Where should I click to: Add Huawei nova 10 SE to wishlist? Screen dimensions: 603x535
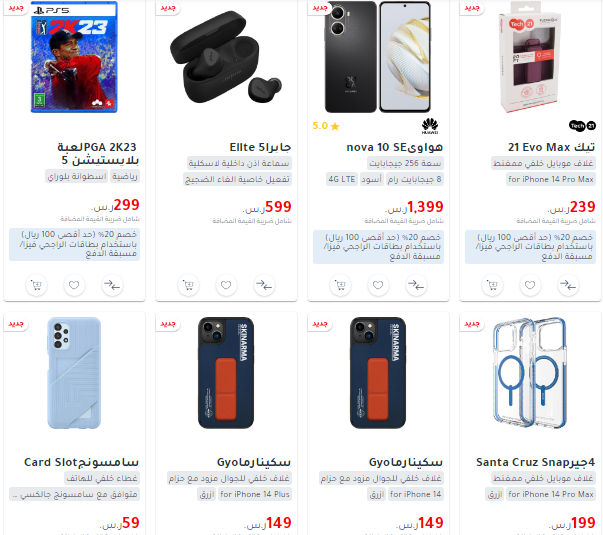coord(378,285)
